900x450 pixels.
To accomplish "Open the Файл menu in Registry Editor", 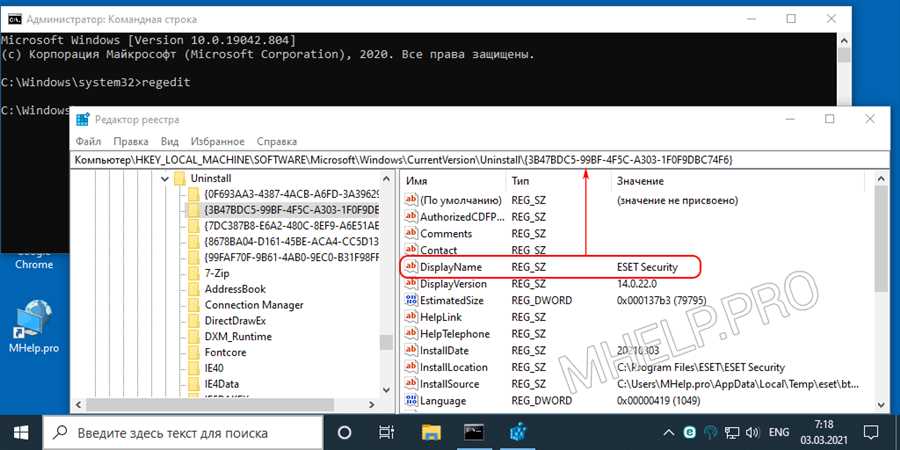I will point(88,141).
